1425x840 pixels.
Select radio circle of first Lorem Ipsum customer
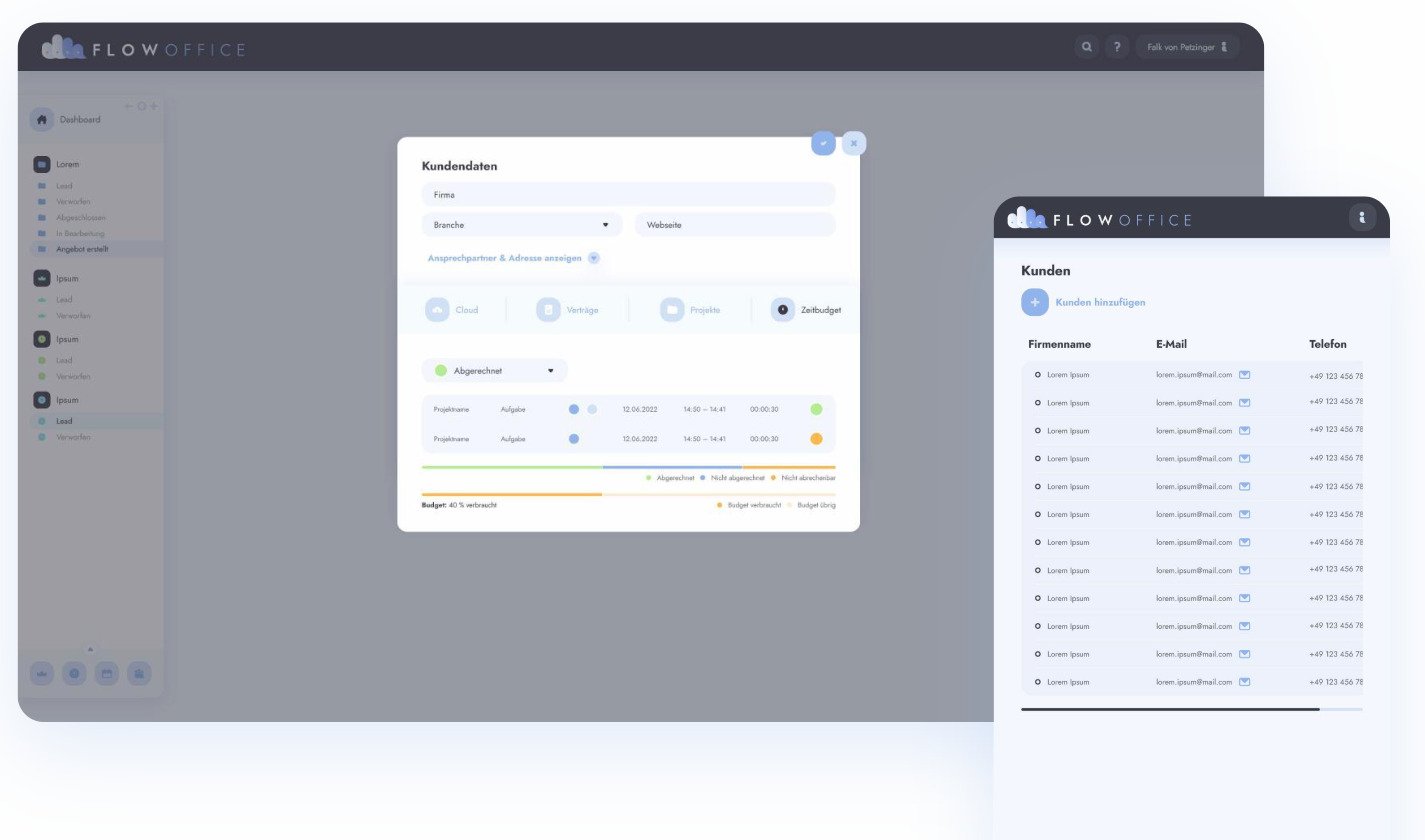(x=1038, y=375)
